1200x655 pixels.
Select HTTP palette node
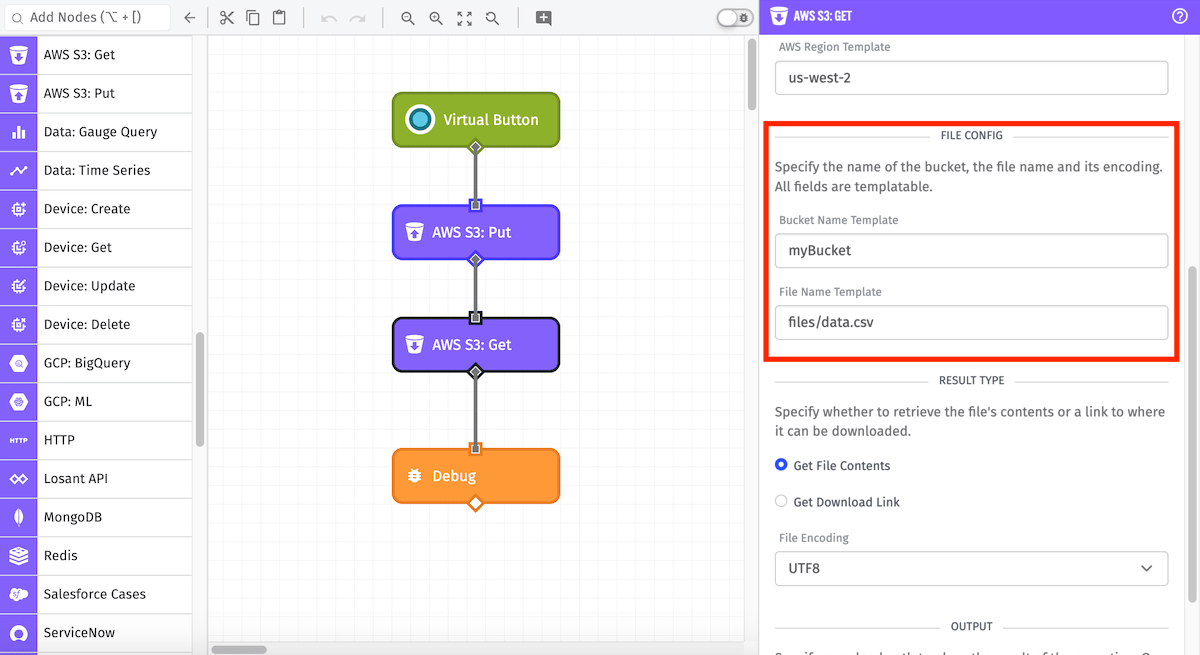(96, 440)
